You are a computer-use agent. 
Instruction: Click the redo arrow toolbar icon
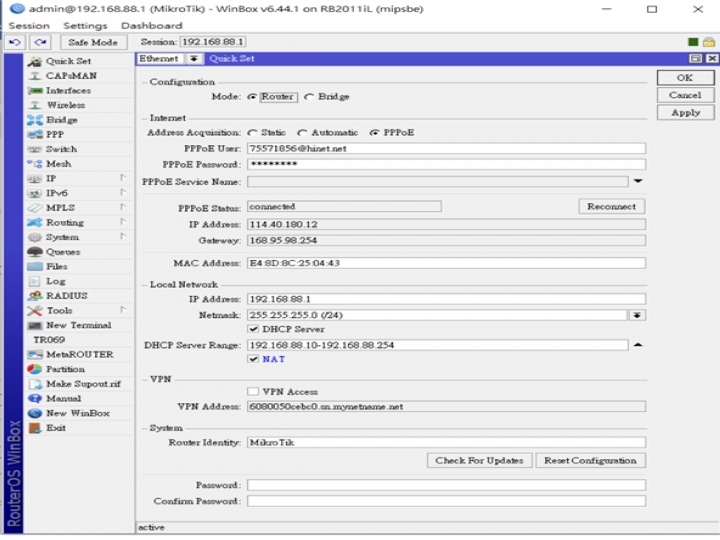point(40,42)
